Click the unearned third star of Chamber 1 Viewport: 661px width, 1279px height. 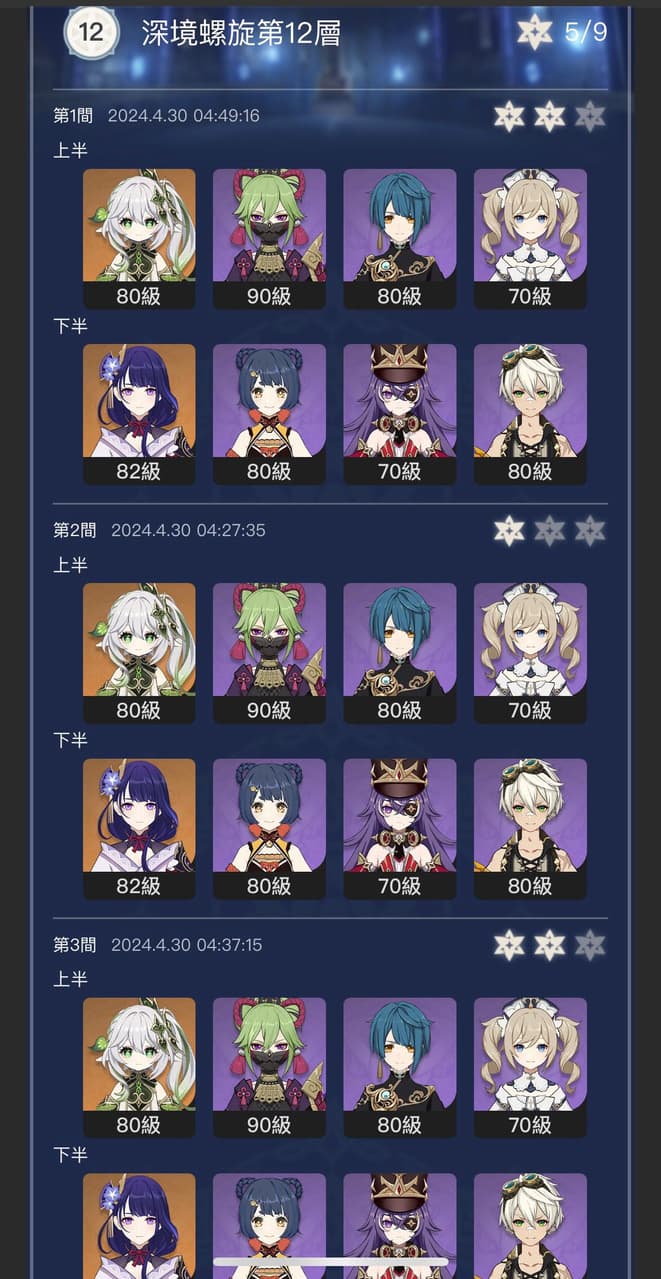[x=590, y=116]
